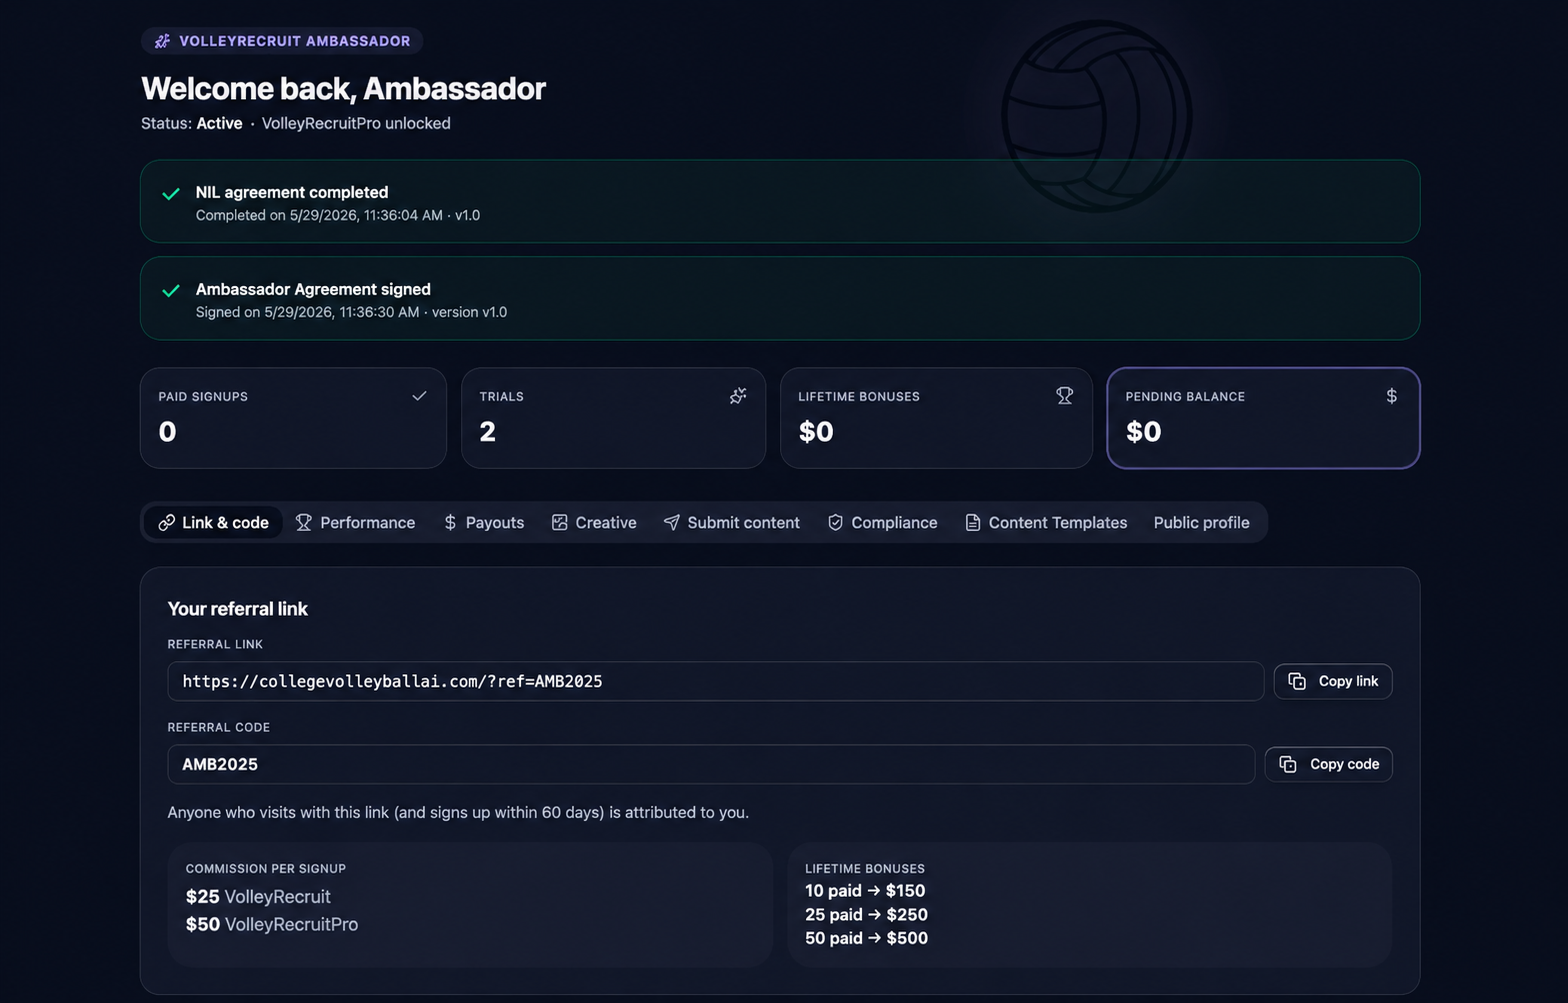This screenshot has height=1003, width=1568.
Task: Copy the referral code
Action: [1328, 764]
